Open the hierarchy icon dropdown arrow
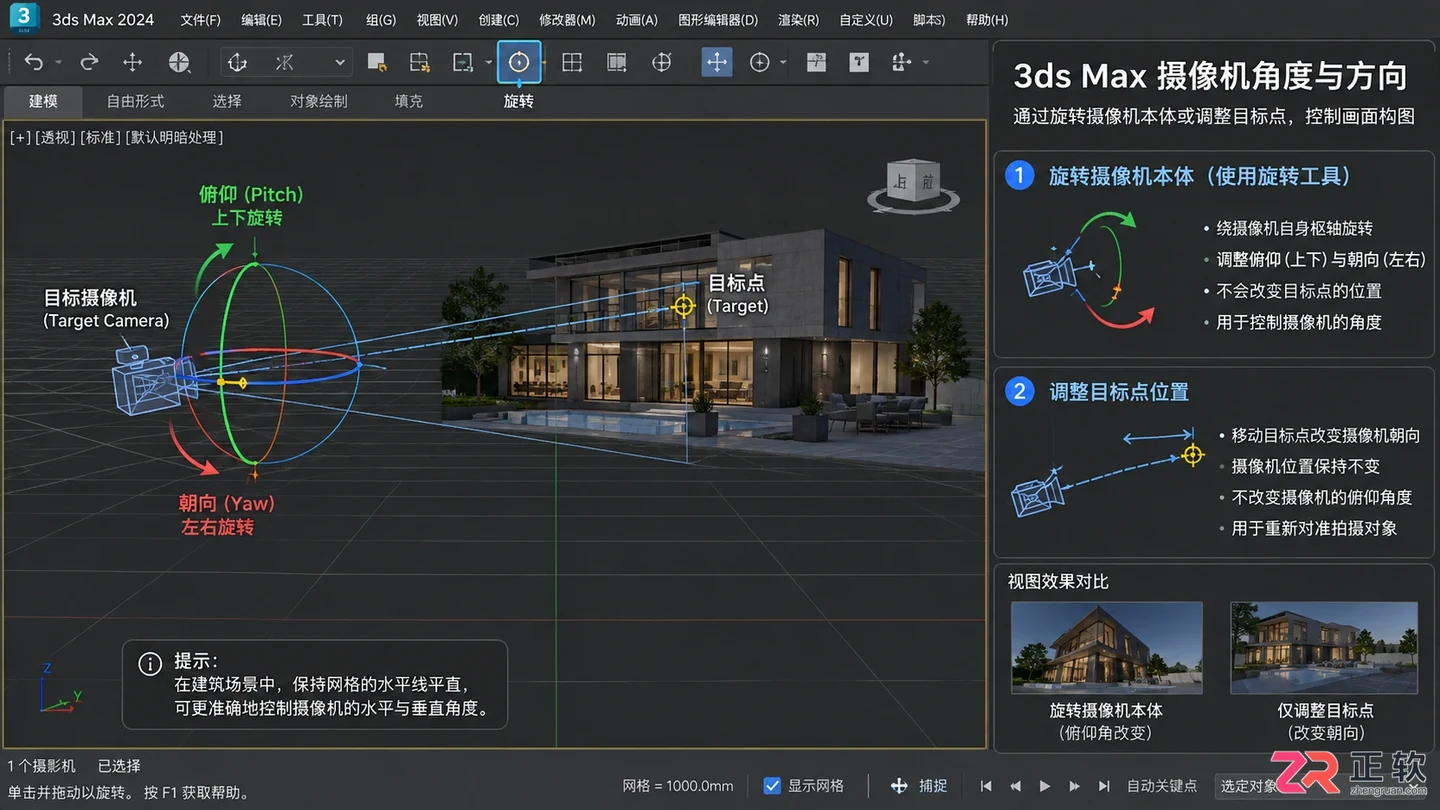This screenshot has width=1440, height=810. [926, 63]
